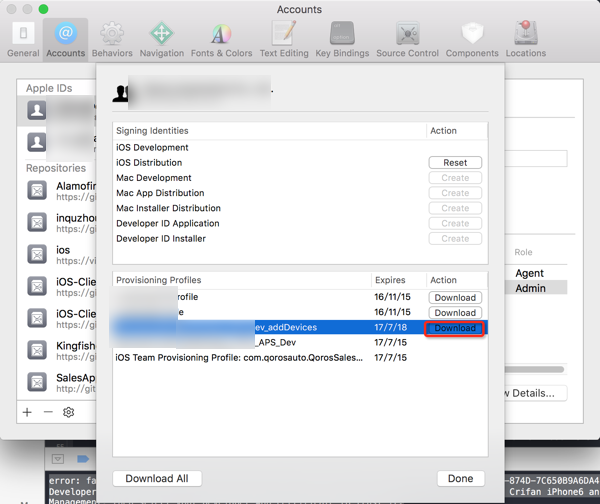The height and width of the screenshot is (504, 600).
Task: Open View Details button behind sheet
Action: pos(535,393)
